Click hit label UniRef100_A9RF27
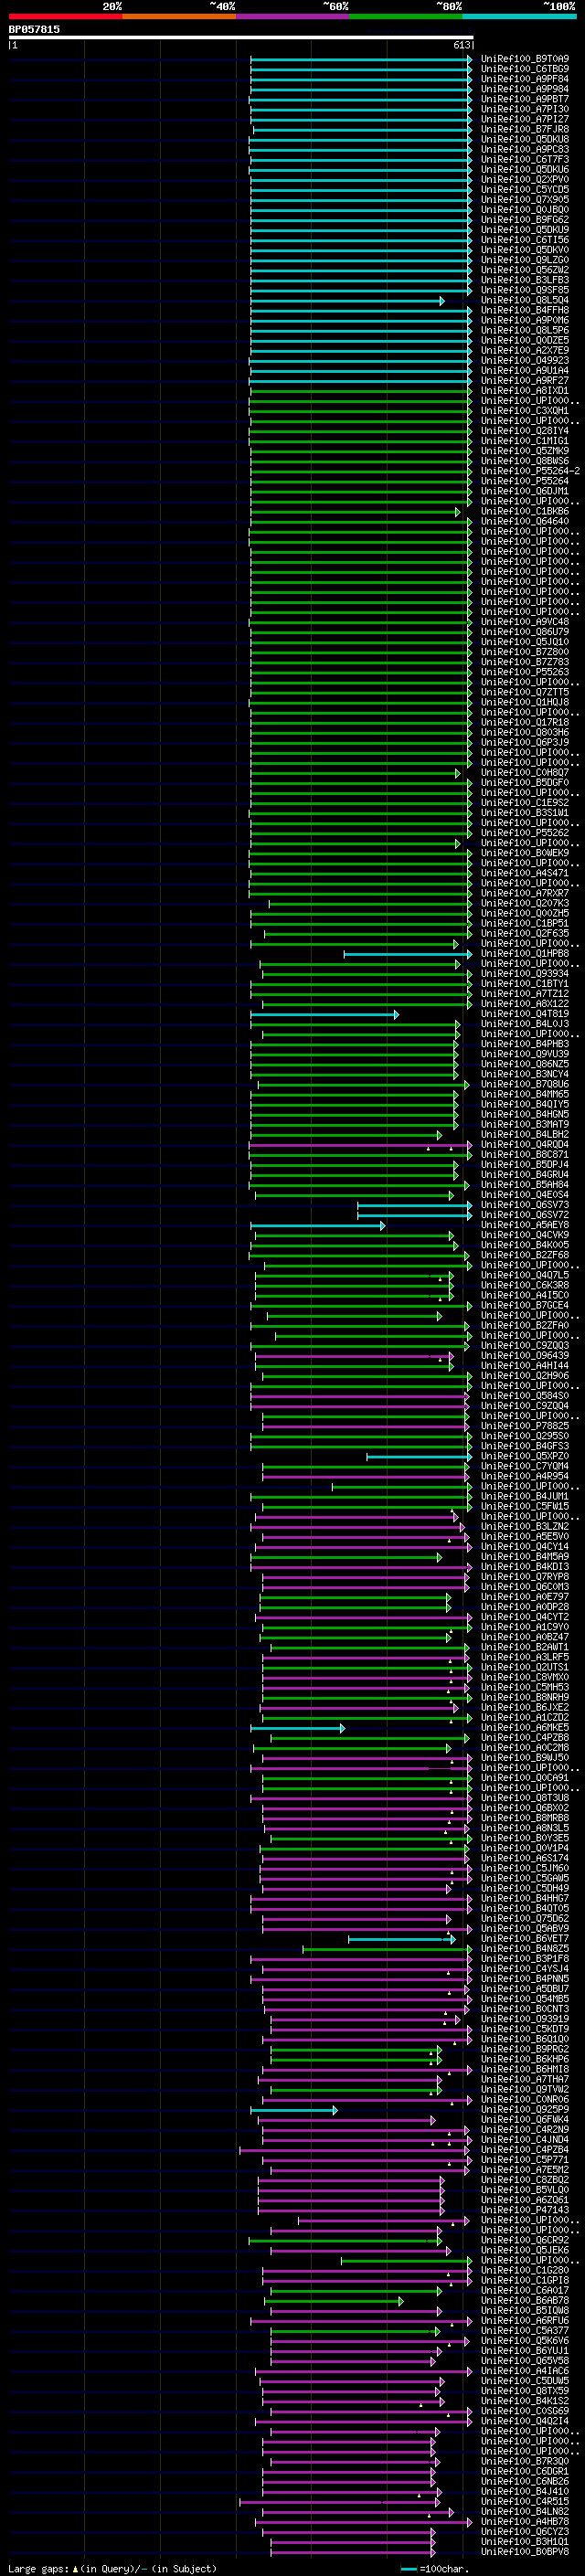 click(525, 380)
